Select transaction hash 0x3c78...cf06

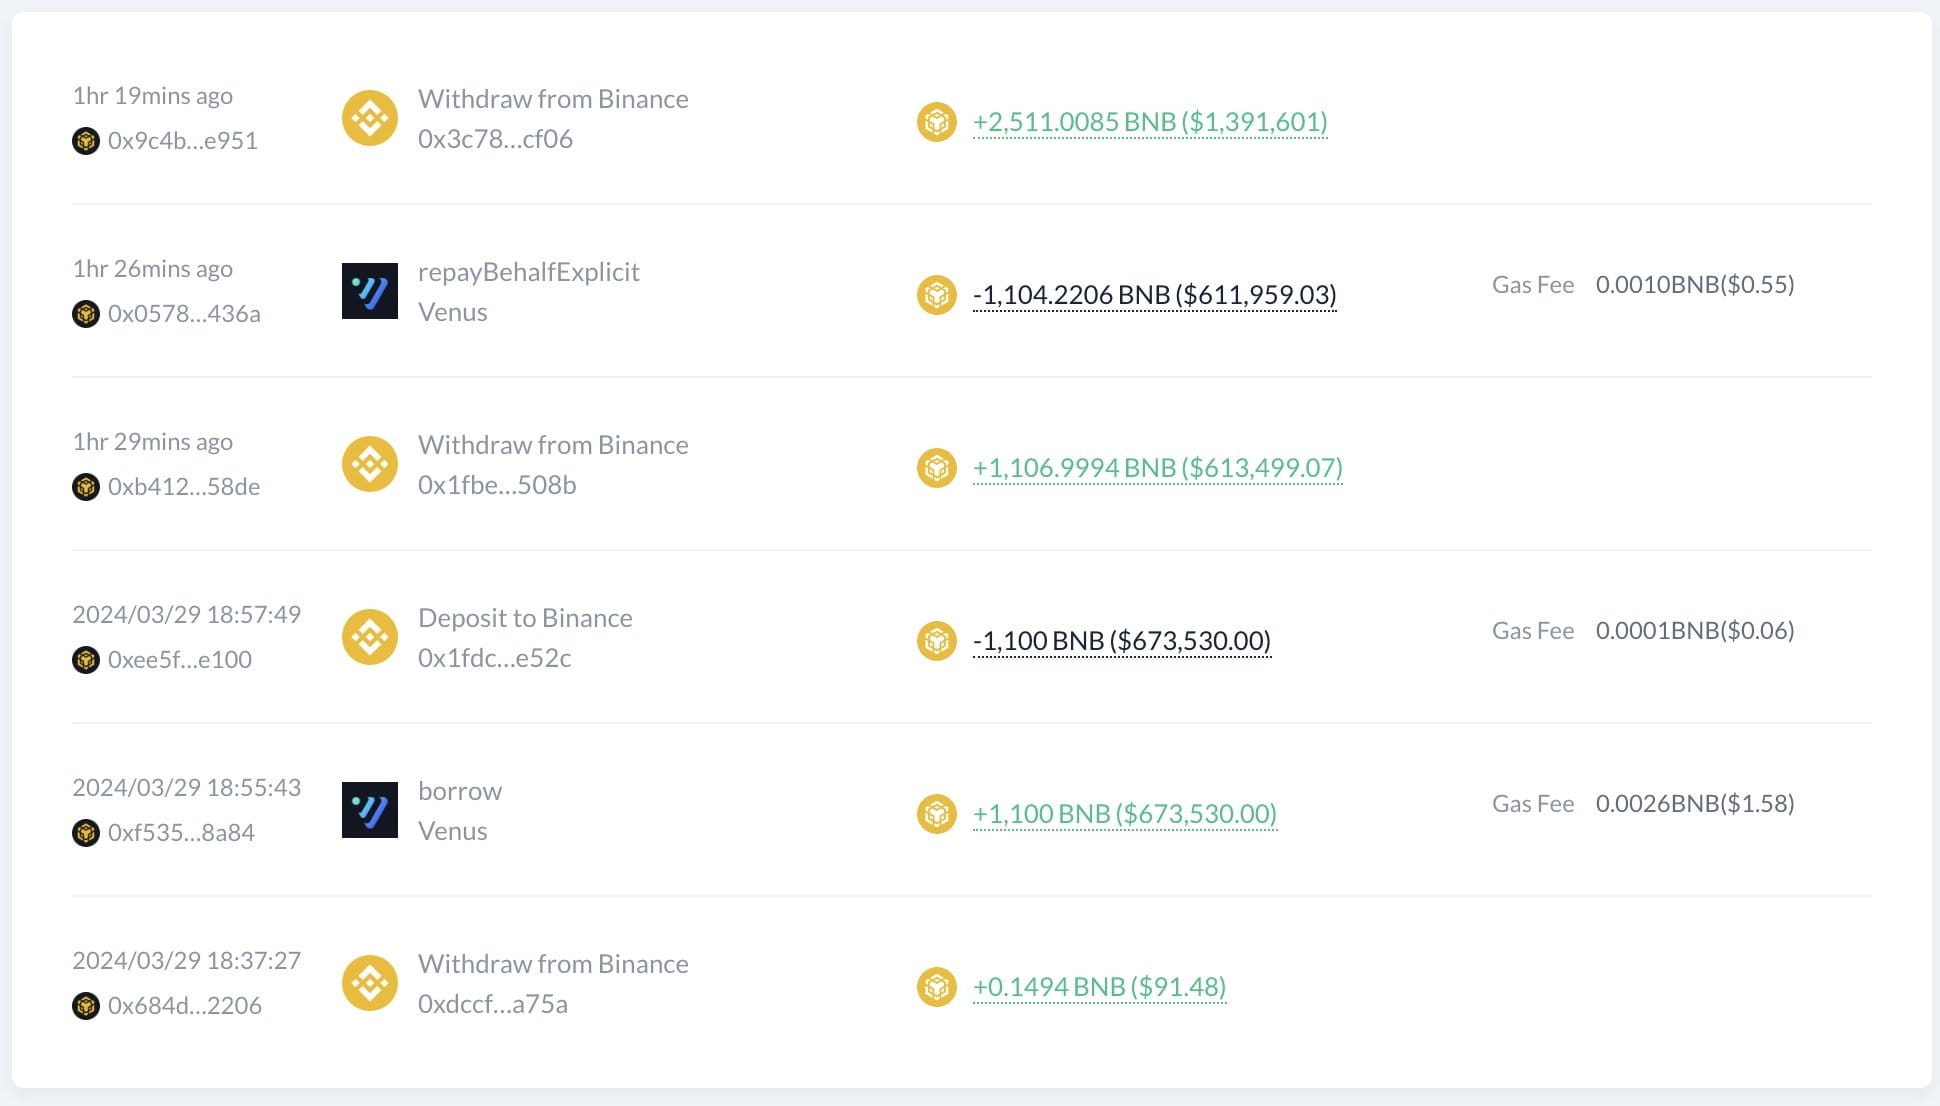point(495,139)
